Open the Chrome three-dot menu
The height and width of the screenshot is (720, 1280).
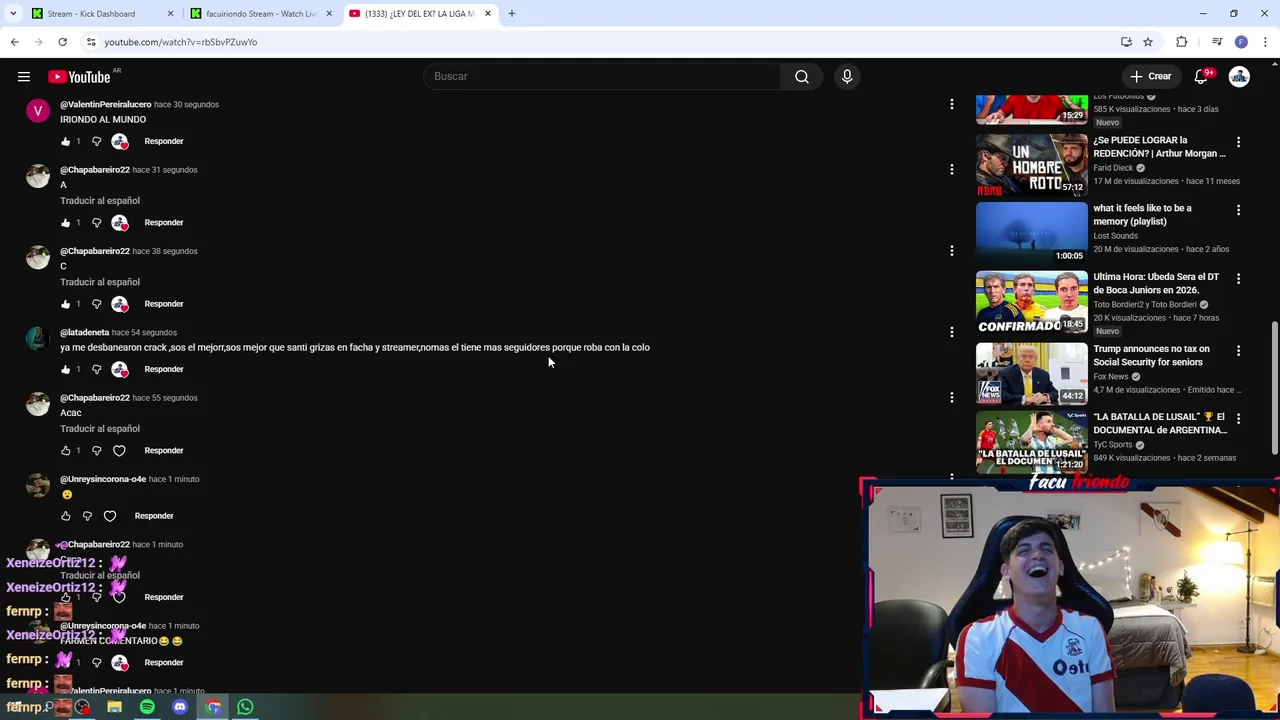[x=1266, y=42]
